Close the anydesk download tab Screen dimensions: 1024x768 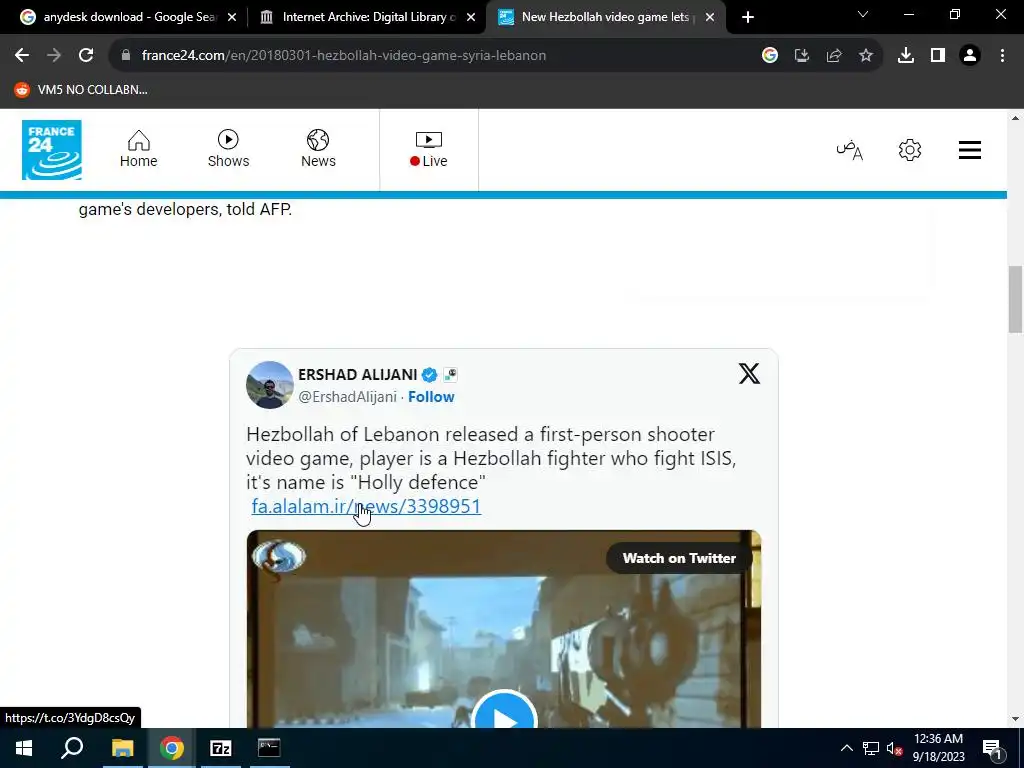[232, 18]
